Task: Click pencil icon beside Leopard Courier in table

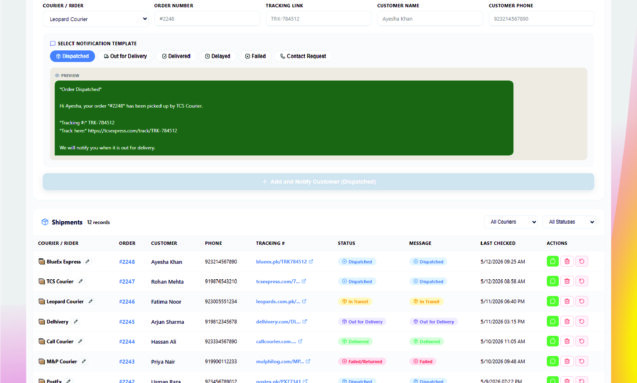Action: pos(90,301)
